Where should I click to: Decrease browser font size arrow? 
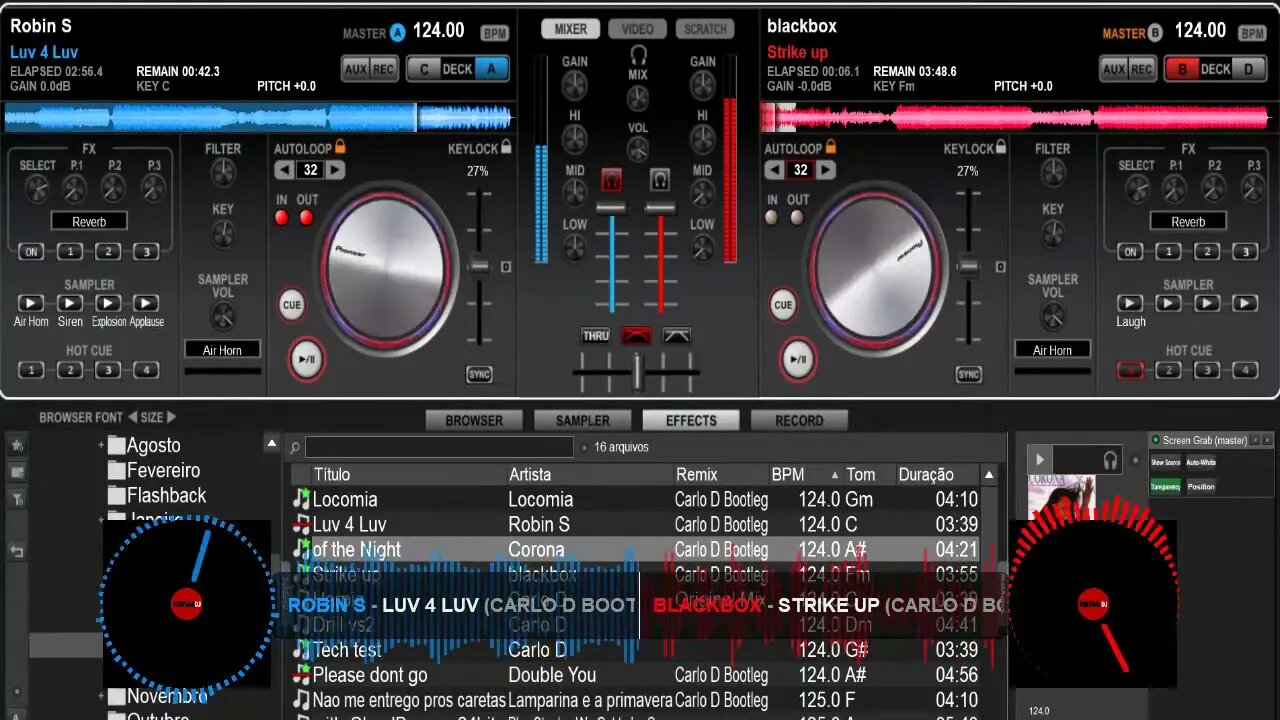pyautogui.click(x=131, y=417)
